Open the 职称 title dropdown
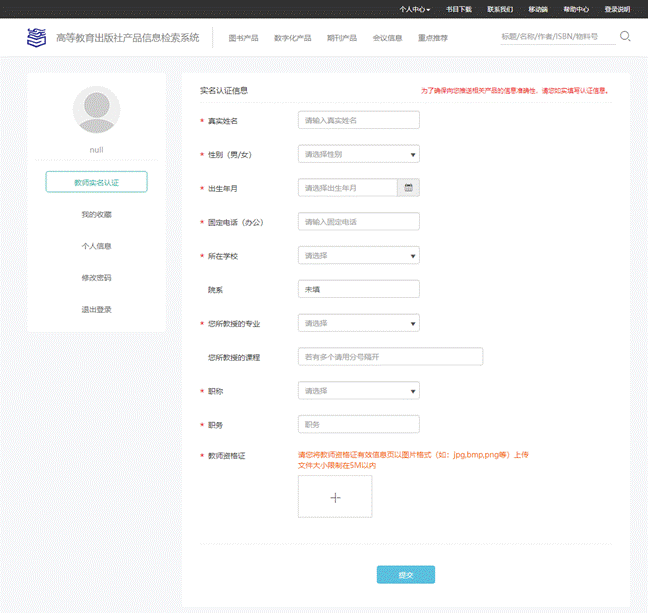The image size is (648, 613). click(x=358, y=390)
